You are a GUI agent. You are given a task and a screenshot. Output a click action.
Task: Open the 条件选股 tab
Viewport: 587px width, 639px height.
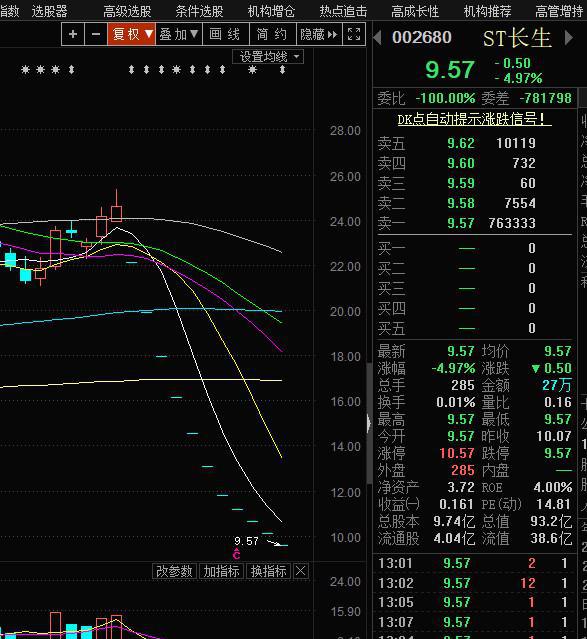[199, 11]
